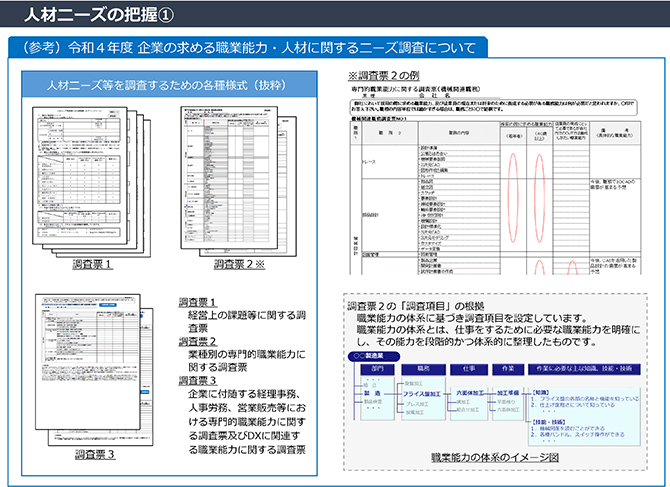Click the 作業 header box in the diagram
Image resolution: width=670 pixels, height=487 pixels.
point(508,369)
